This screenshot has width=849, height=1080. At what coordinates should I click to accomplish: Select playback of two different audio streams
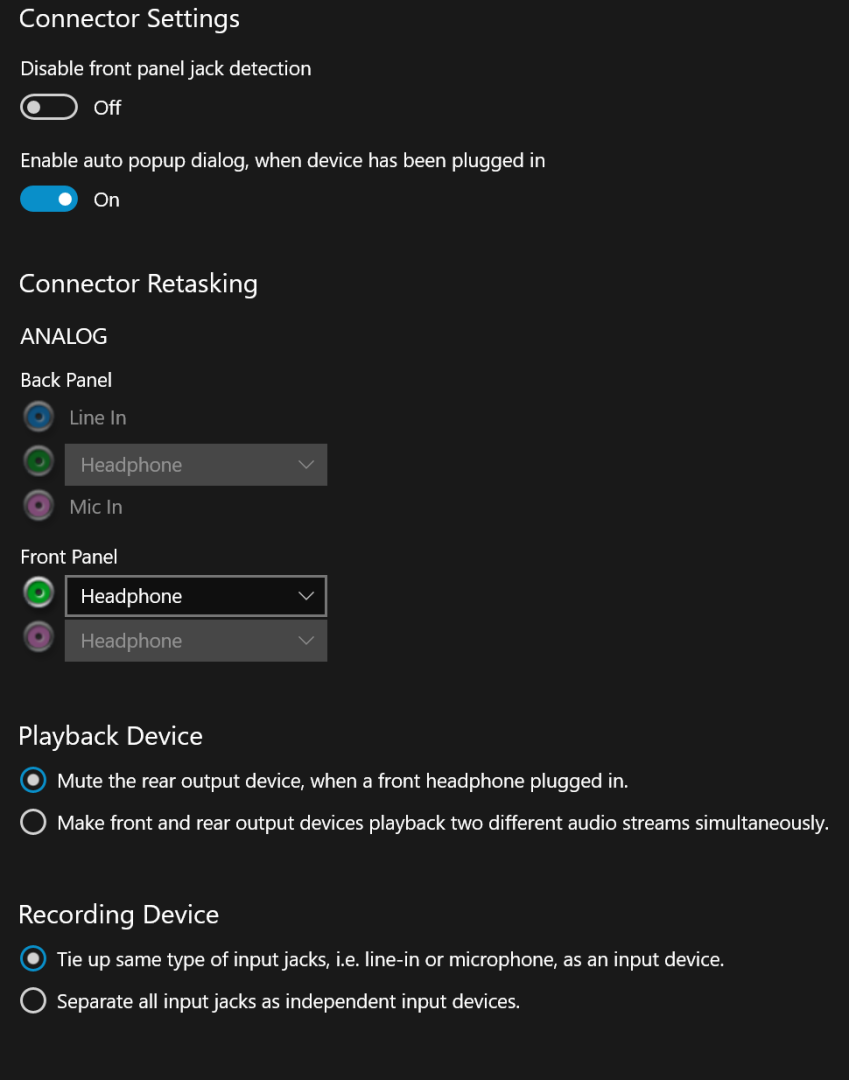coord(33,823)
